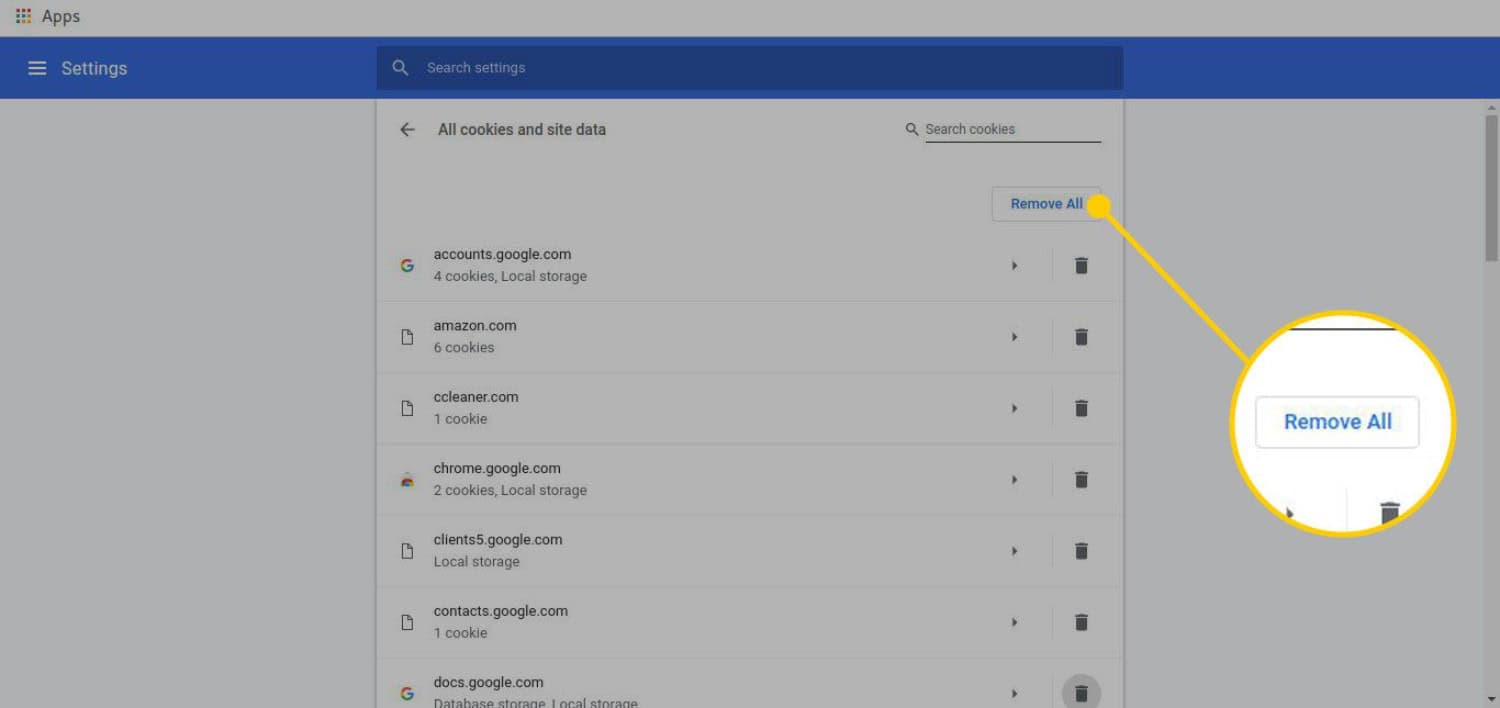This screenshot has width=1500, height=708.
Task: Delete contacts.google.com cookie with trash icon
Action: pyautogui.click(x=1081, y=622)
